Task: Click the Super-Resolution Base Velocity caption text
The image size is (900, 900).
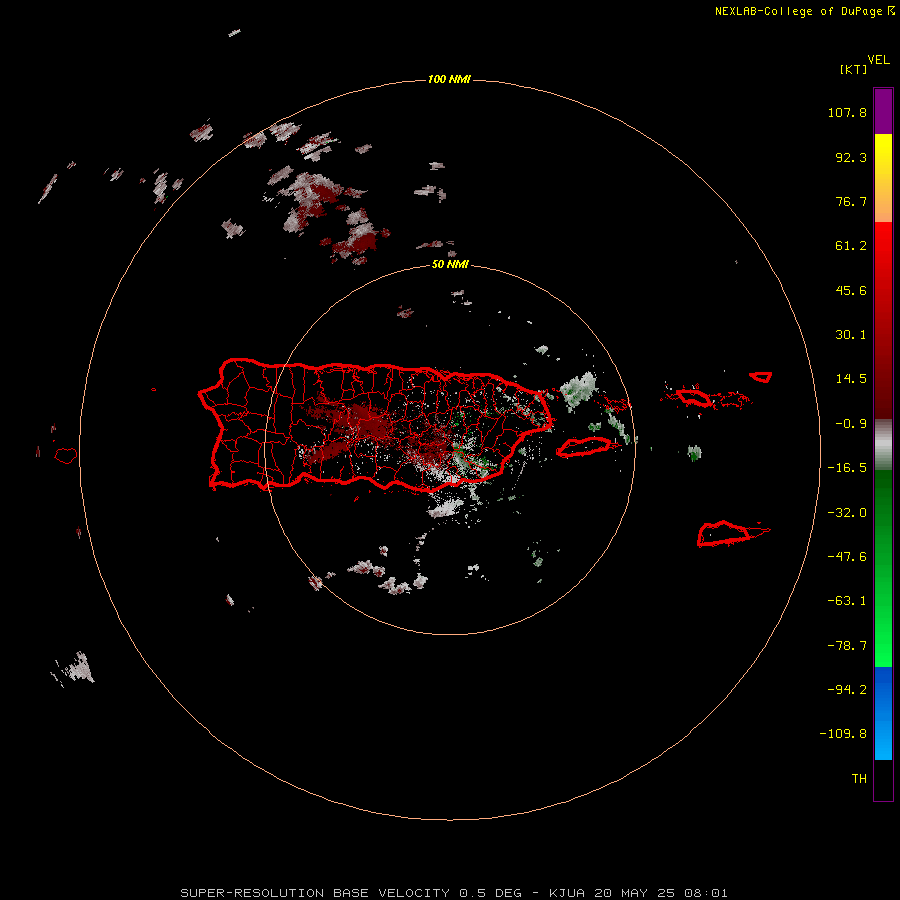Action: pos(453,893)
